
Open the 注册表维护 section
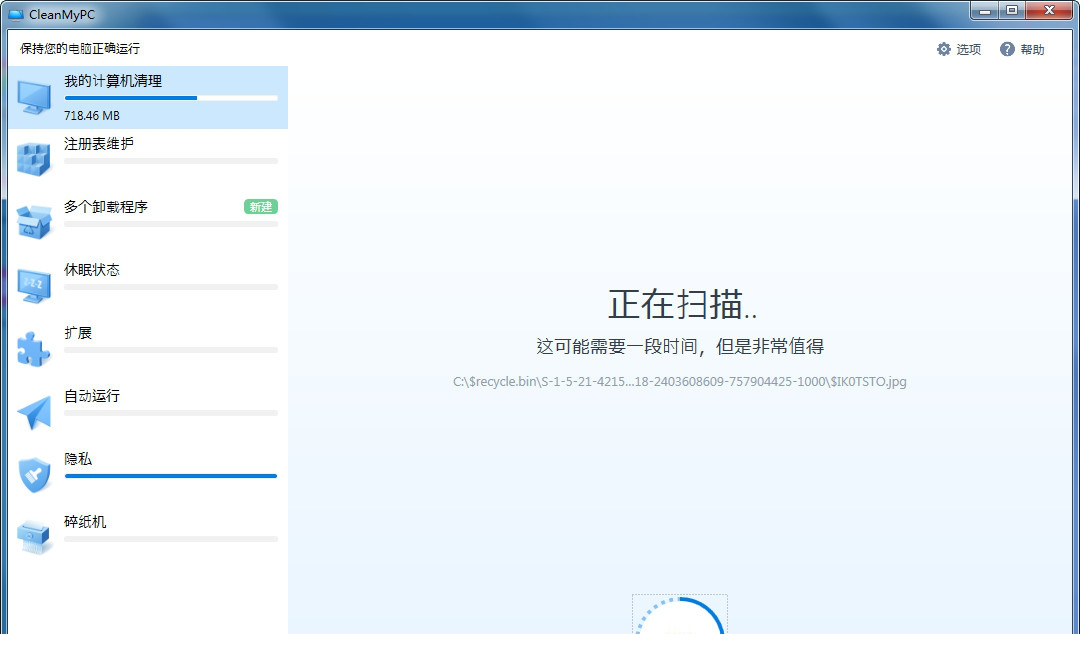tap(148, 160)
